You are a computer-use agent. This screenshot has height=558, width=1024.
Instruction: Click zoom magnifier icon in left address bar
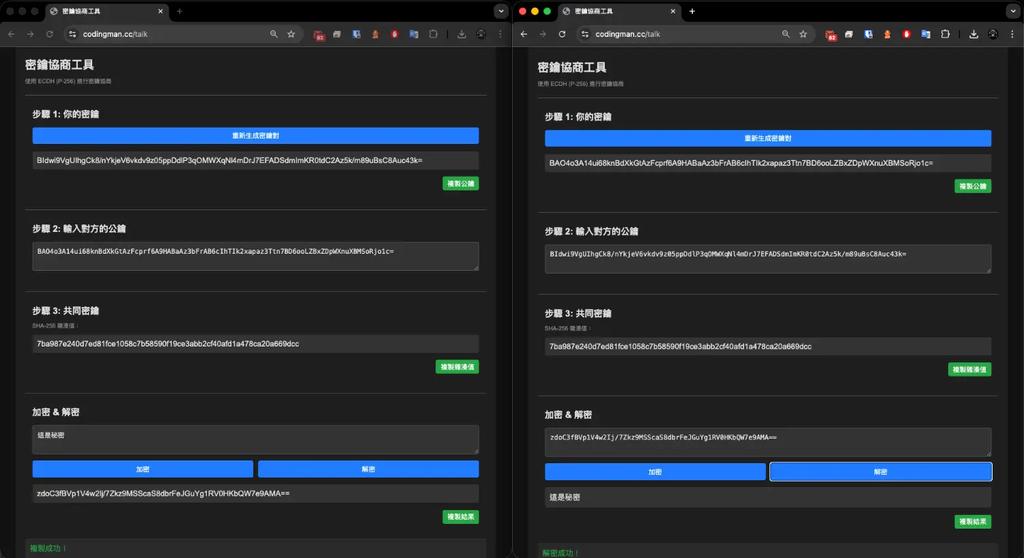pyautogui.click(x=273, y=34)
